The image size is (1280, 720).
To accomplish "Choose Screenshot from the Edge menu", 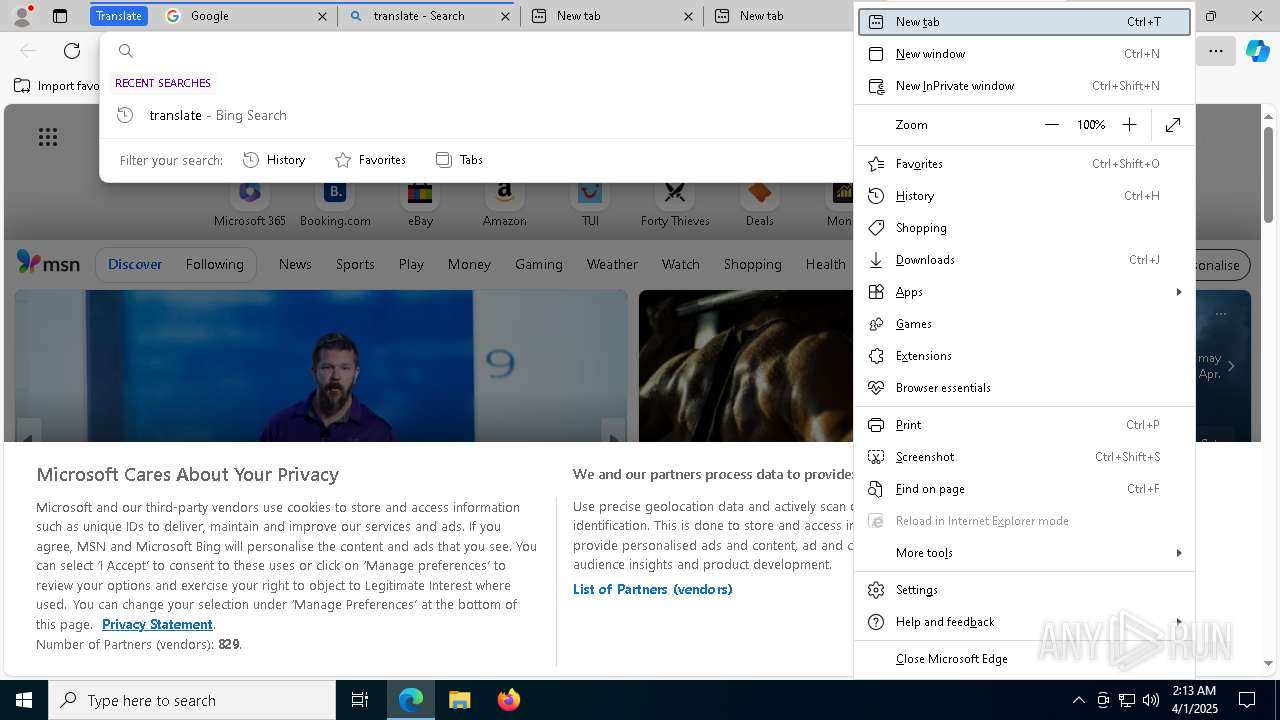I will click(x=1024, y=457).
